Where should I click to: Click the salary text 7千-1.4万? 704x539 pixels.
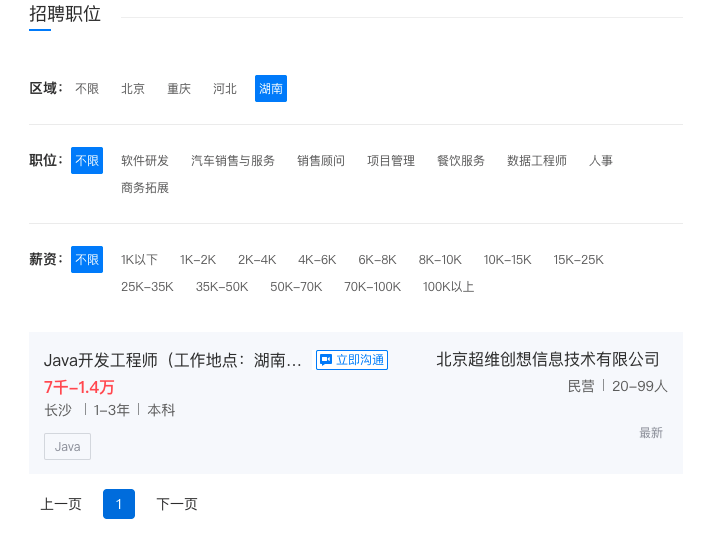79,387
